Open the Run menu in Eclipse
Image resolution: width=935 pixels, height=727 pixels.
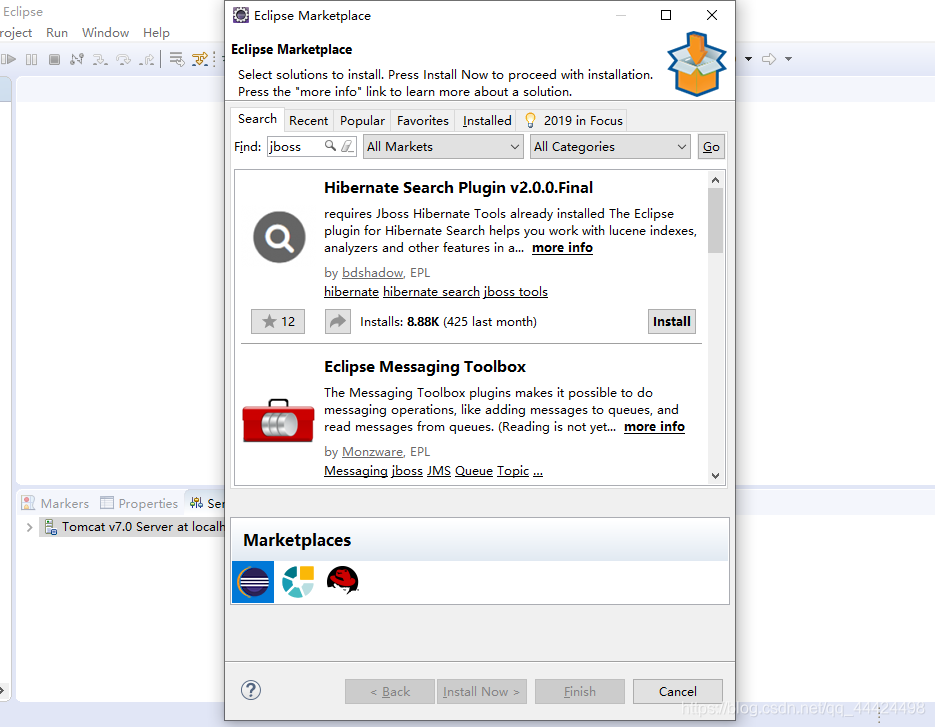[x=57, y=33]
